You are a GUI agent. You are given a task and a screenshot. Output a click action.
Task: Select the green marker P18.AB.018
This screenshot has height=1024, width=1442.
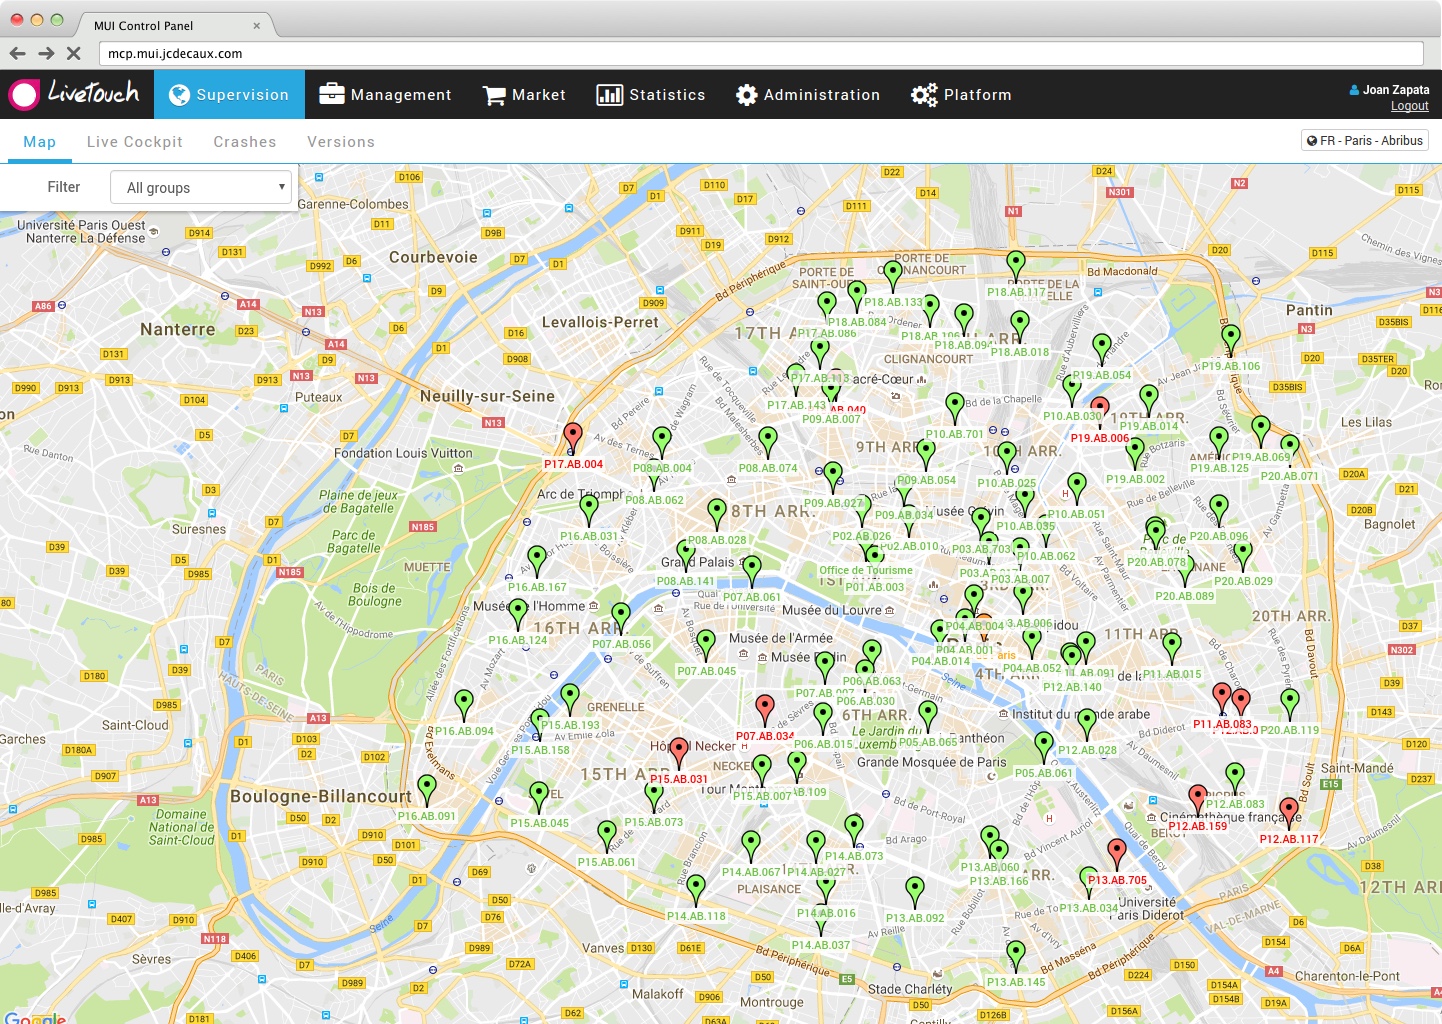click(x=1020, y=326)
